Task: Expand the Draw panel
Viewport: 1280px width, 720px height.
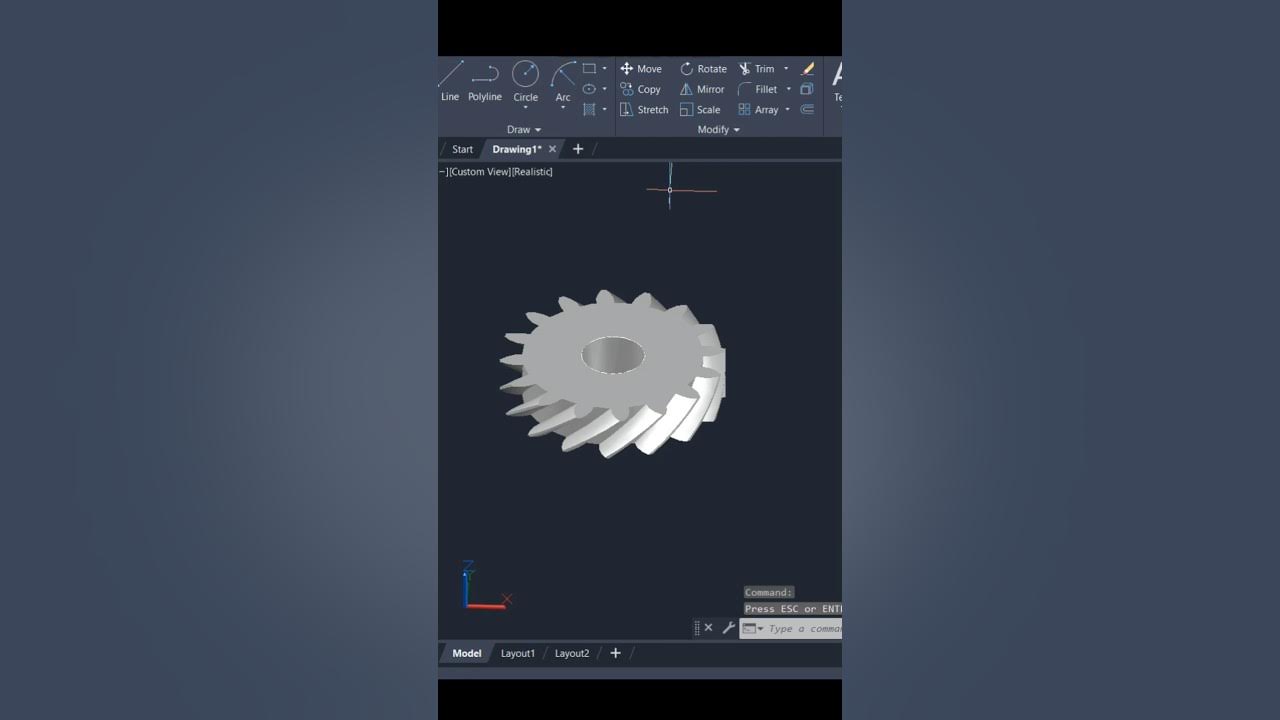Action: point(524,130)
